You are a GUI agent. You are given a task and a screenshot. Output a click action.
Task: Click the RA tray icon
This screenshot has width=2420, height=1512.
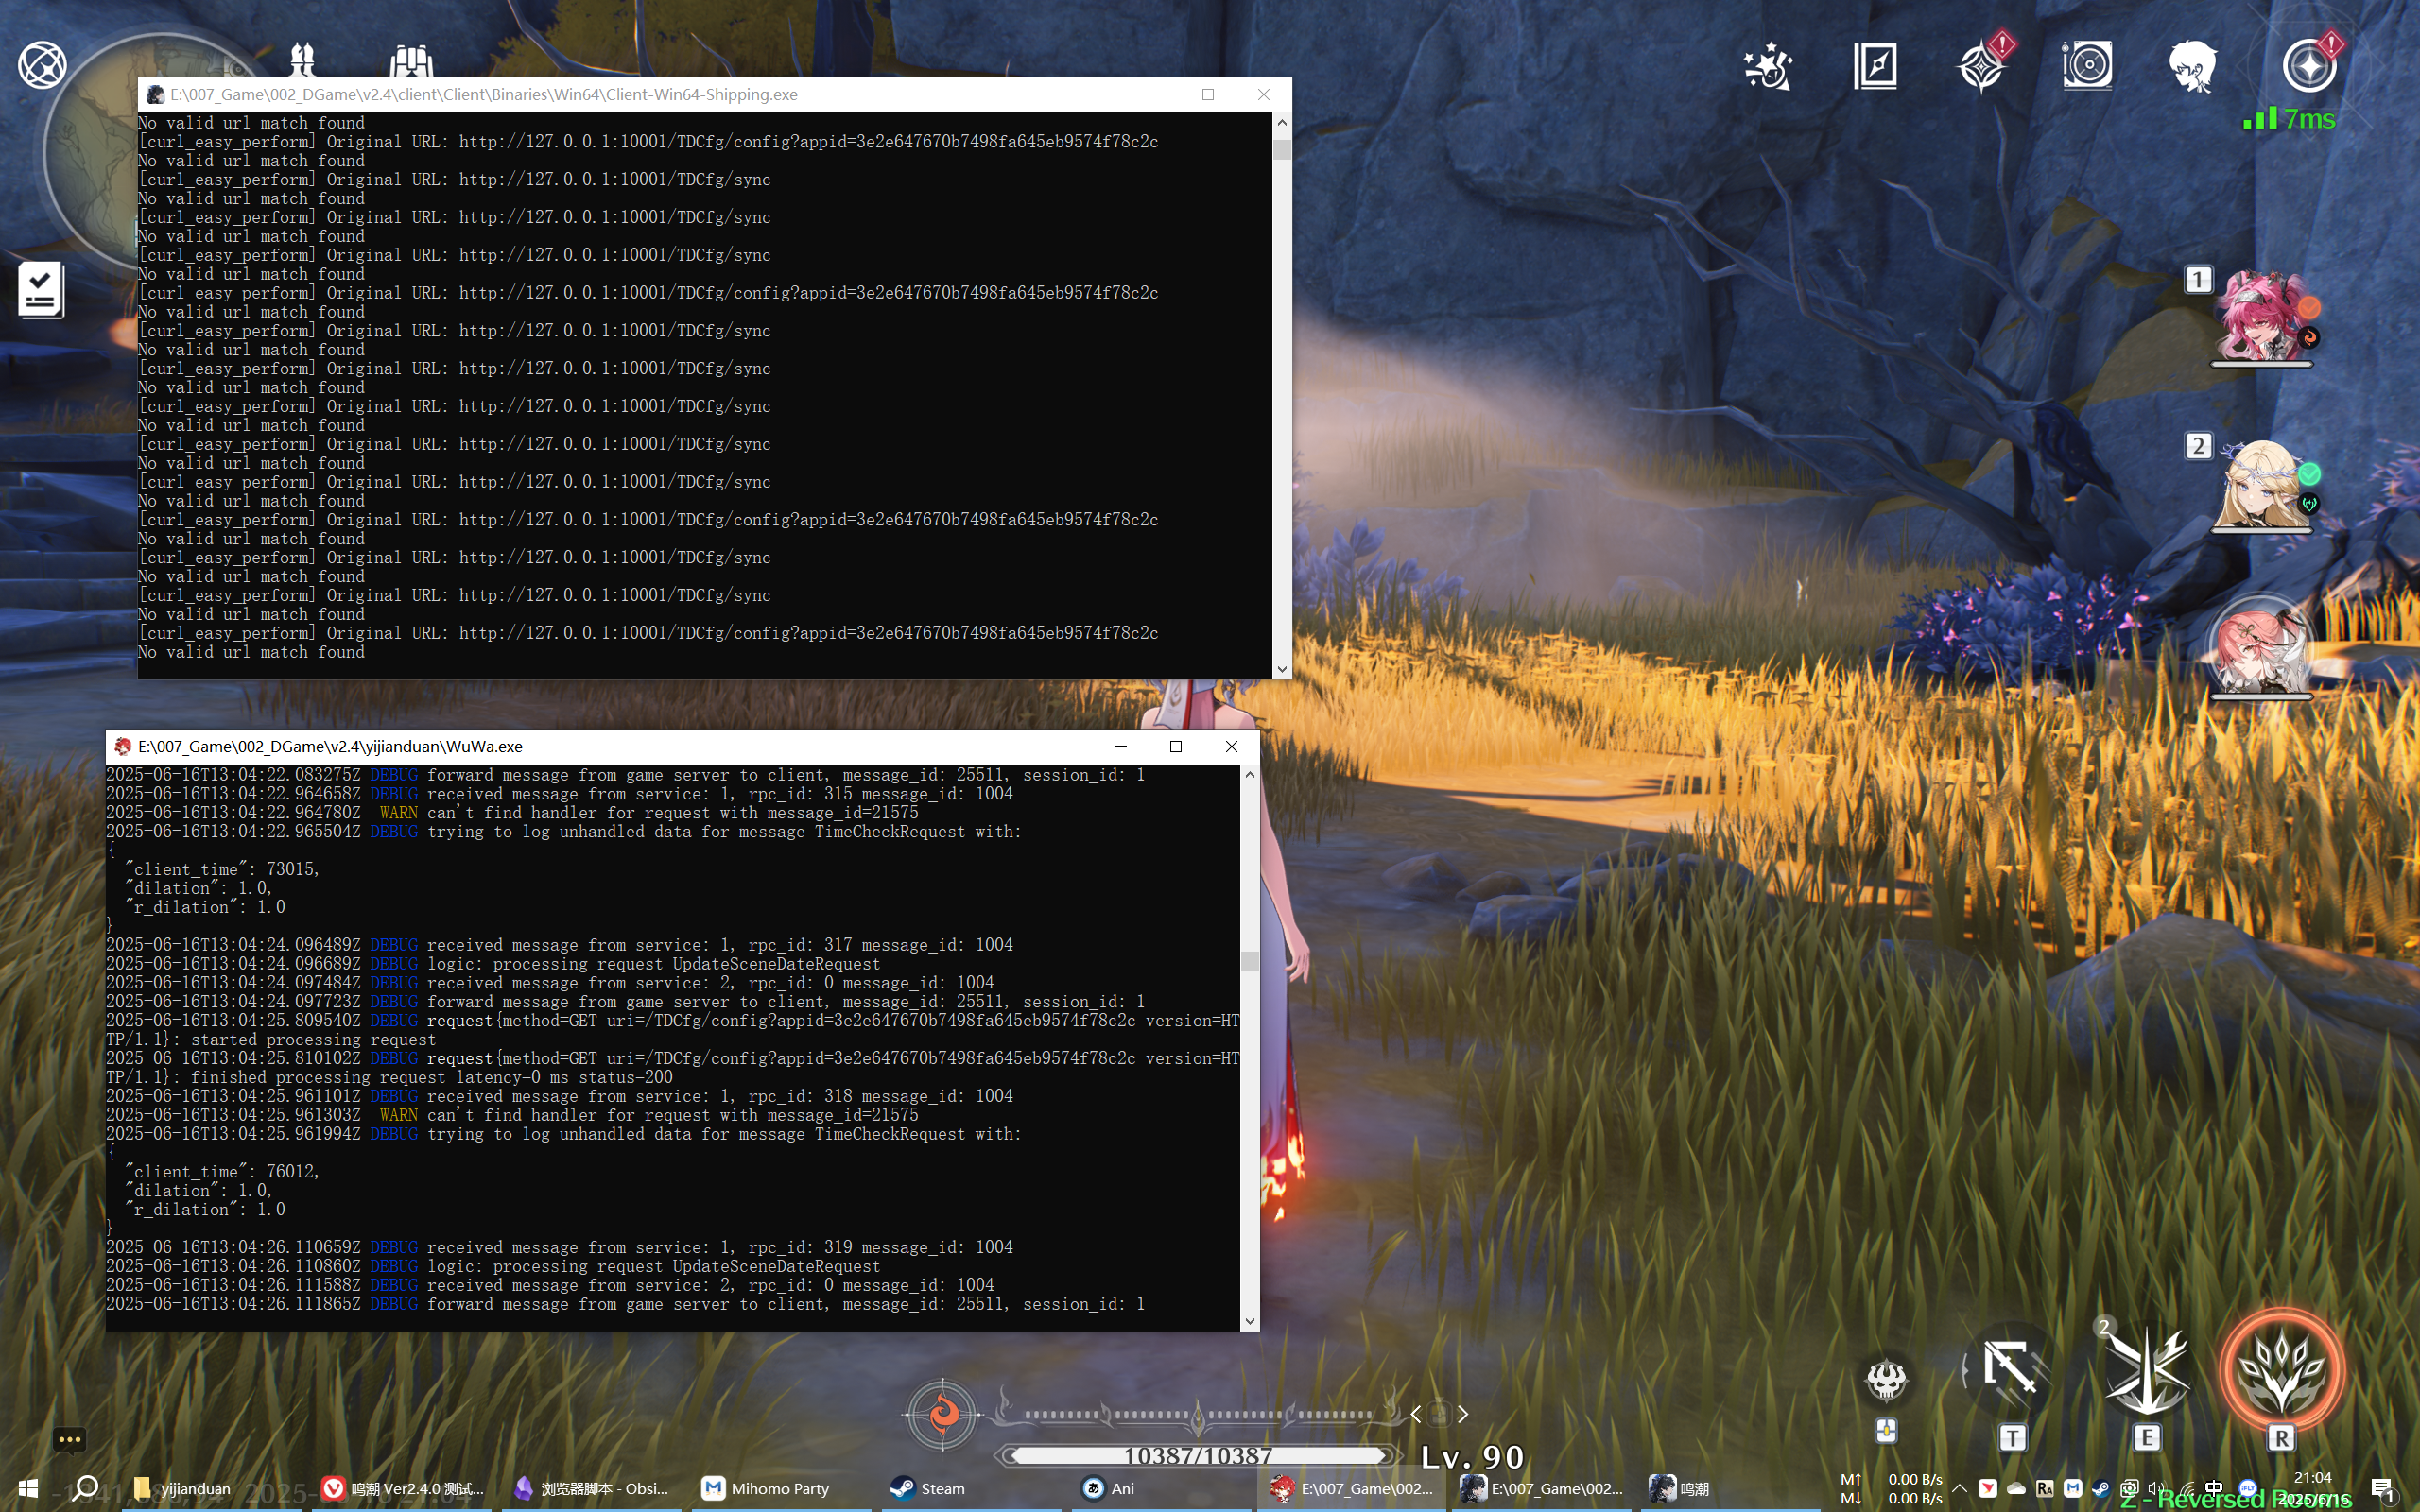click(2044, 1488)
